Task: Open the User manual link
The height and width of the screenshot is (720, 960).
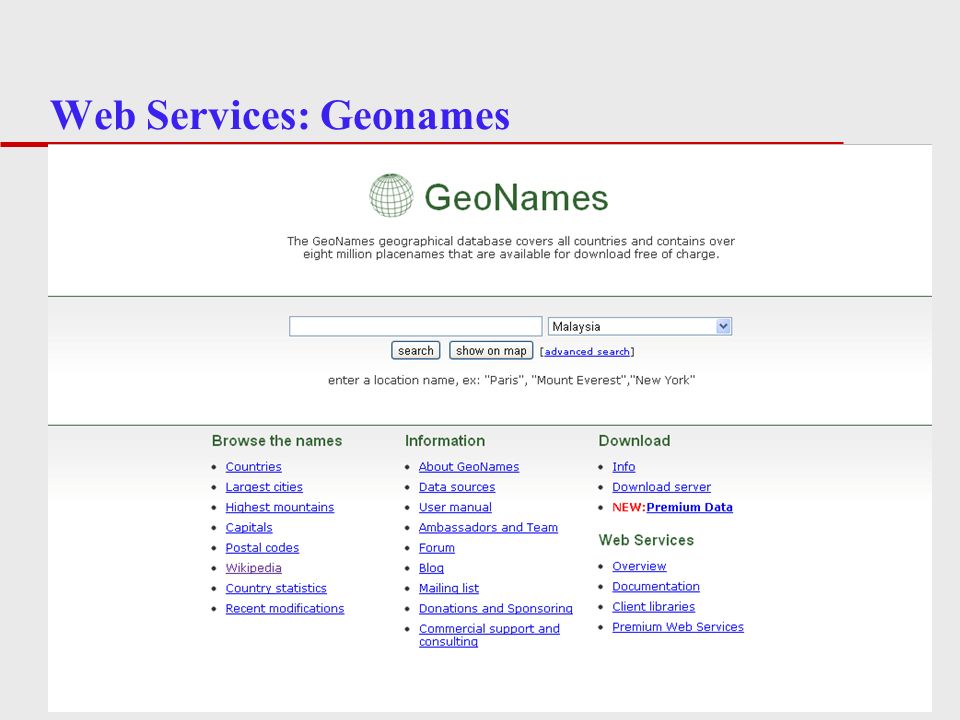Action: click(455, 507)
